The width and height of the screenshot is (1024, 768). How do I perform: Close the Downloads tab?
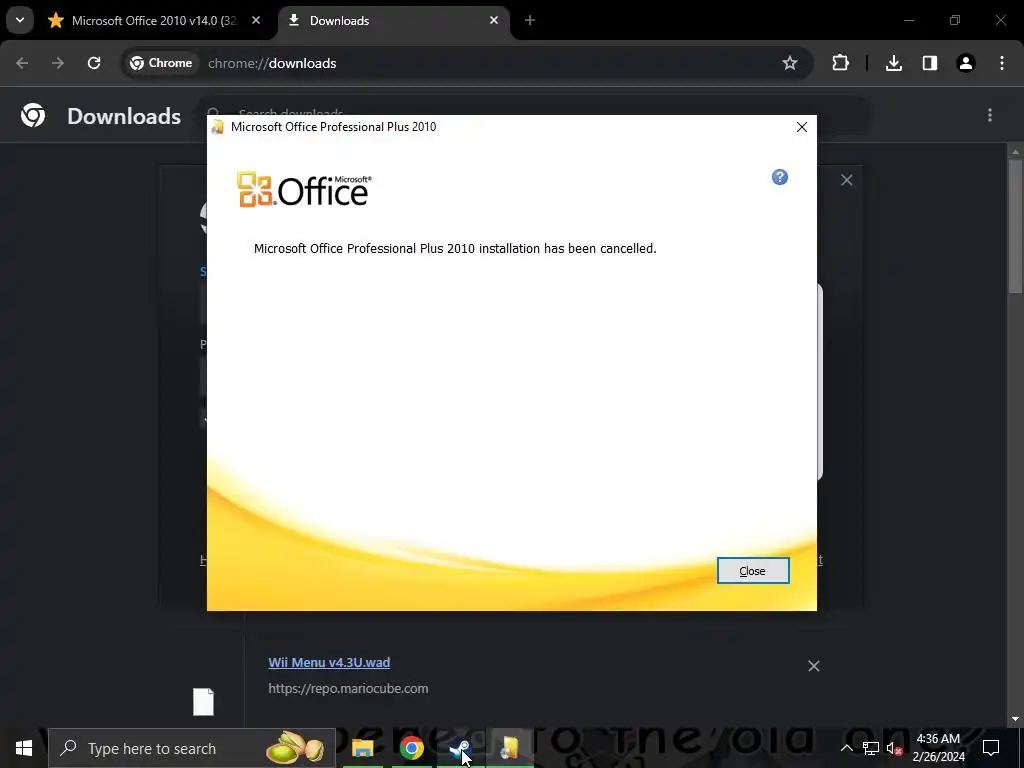tap(494, 21)
